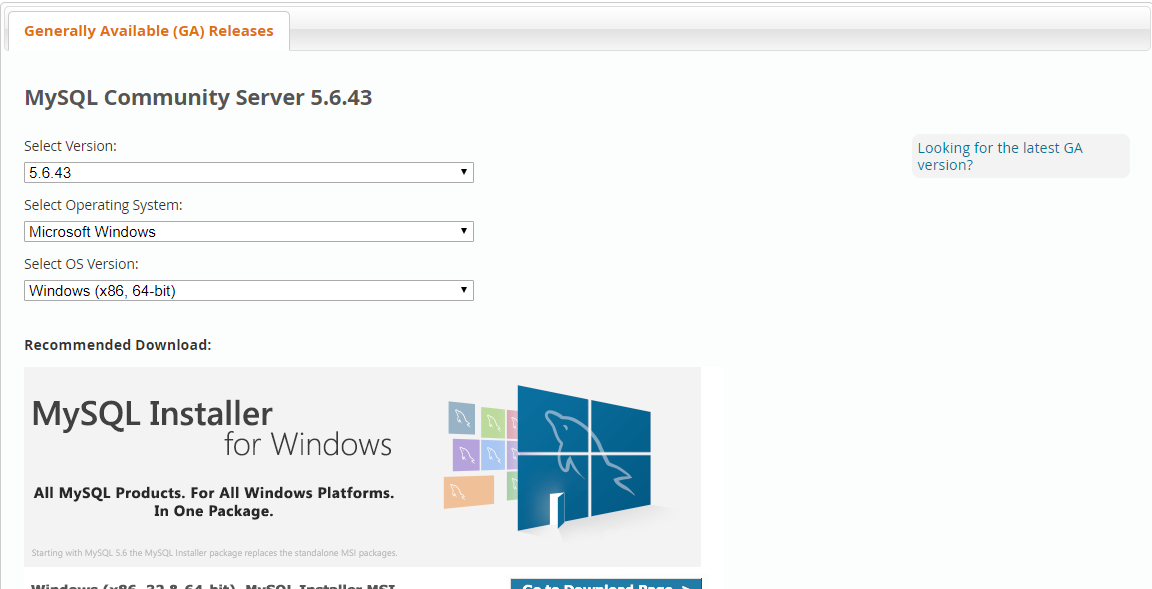Click the purple dolphin tile in the banner
1152x589 pixels.
click(466, 455)
